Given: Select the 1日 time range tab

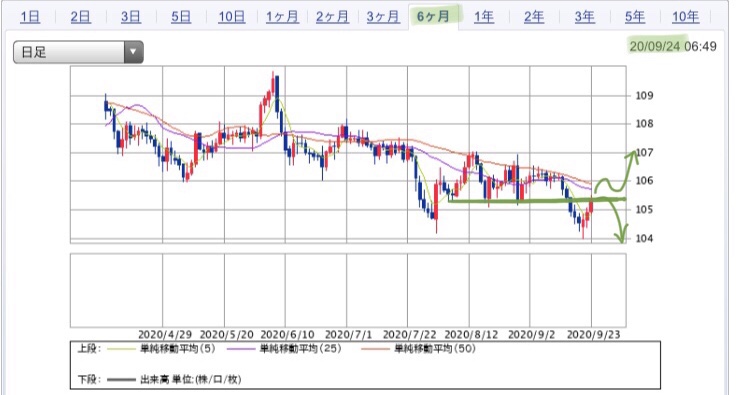Looking at the screenshot, I should (30, 17).
